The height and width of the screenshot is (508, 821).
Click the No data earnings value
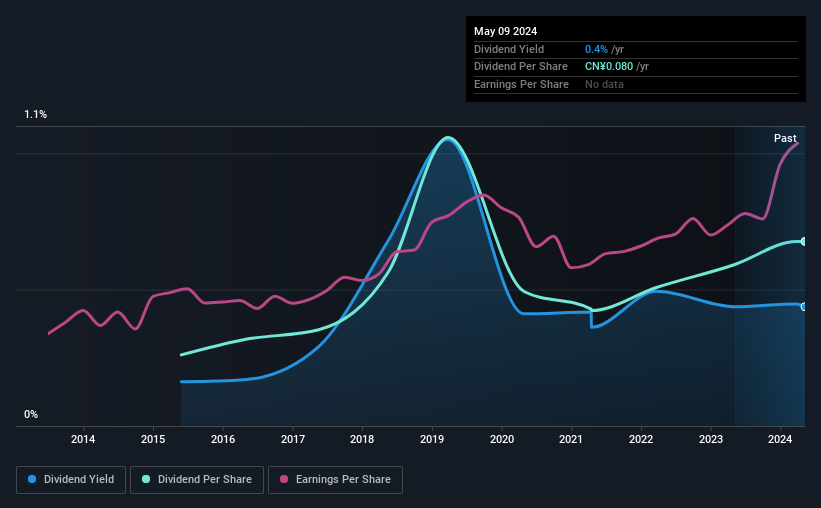click(604, 84)
